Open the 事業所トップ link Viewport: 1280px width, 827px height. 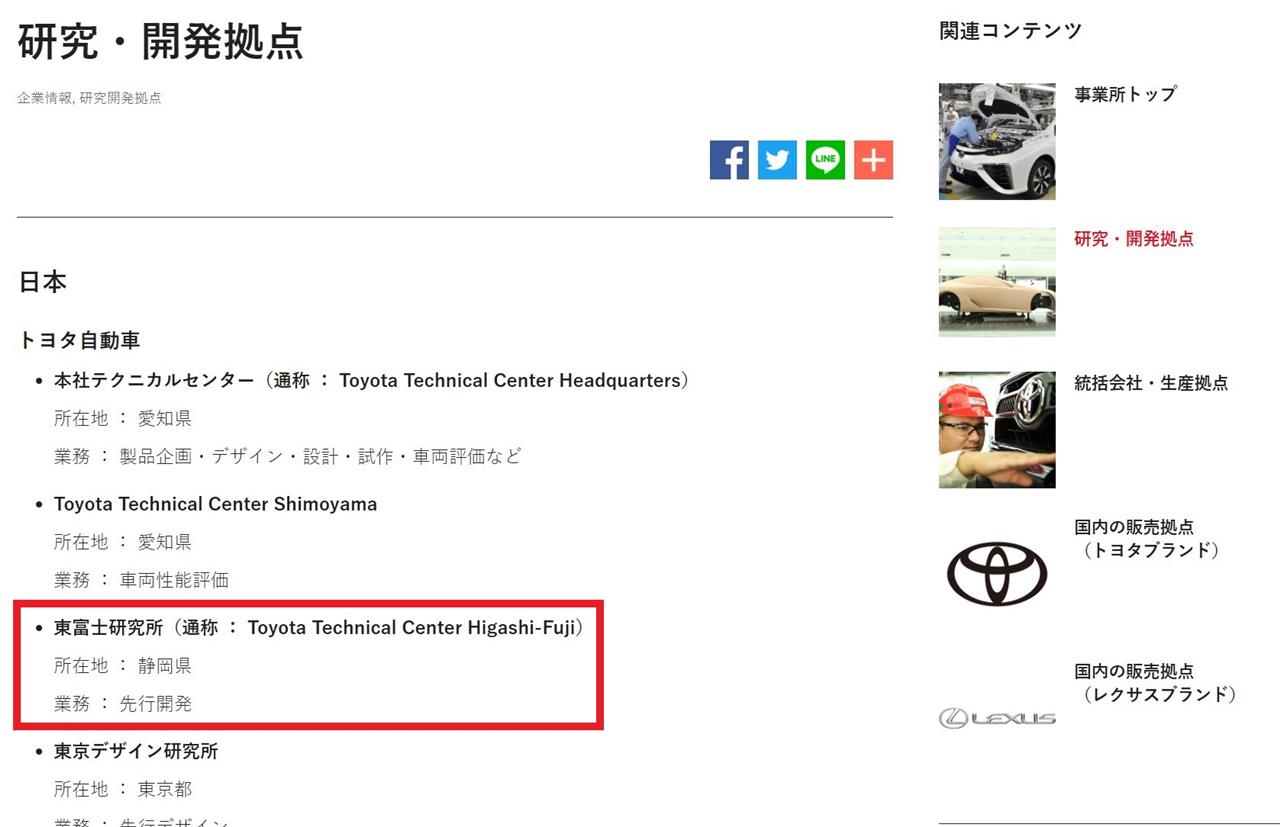coord(1125,94)
